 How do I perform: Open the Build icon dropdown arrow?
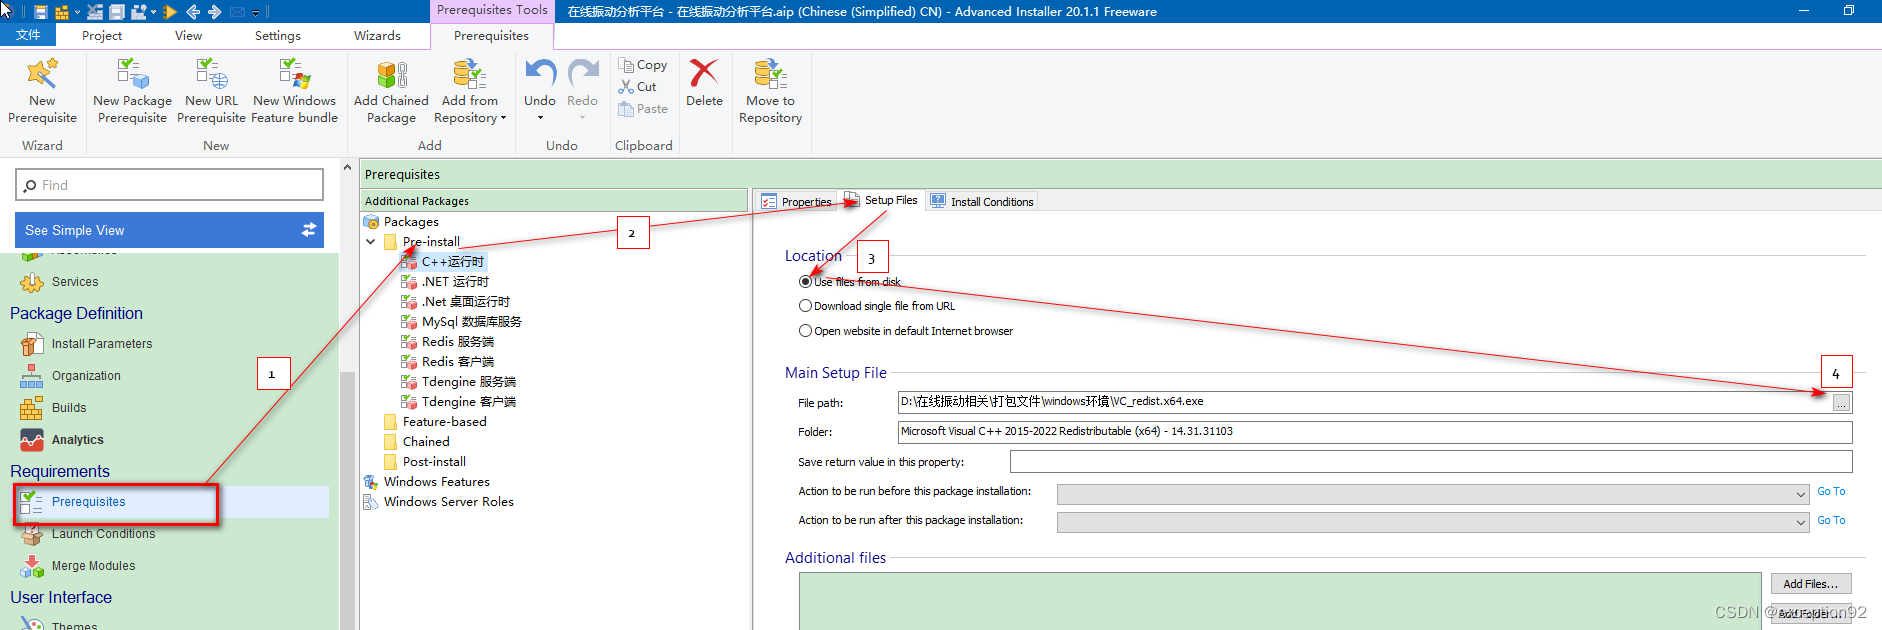pos(77,12)
